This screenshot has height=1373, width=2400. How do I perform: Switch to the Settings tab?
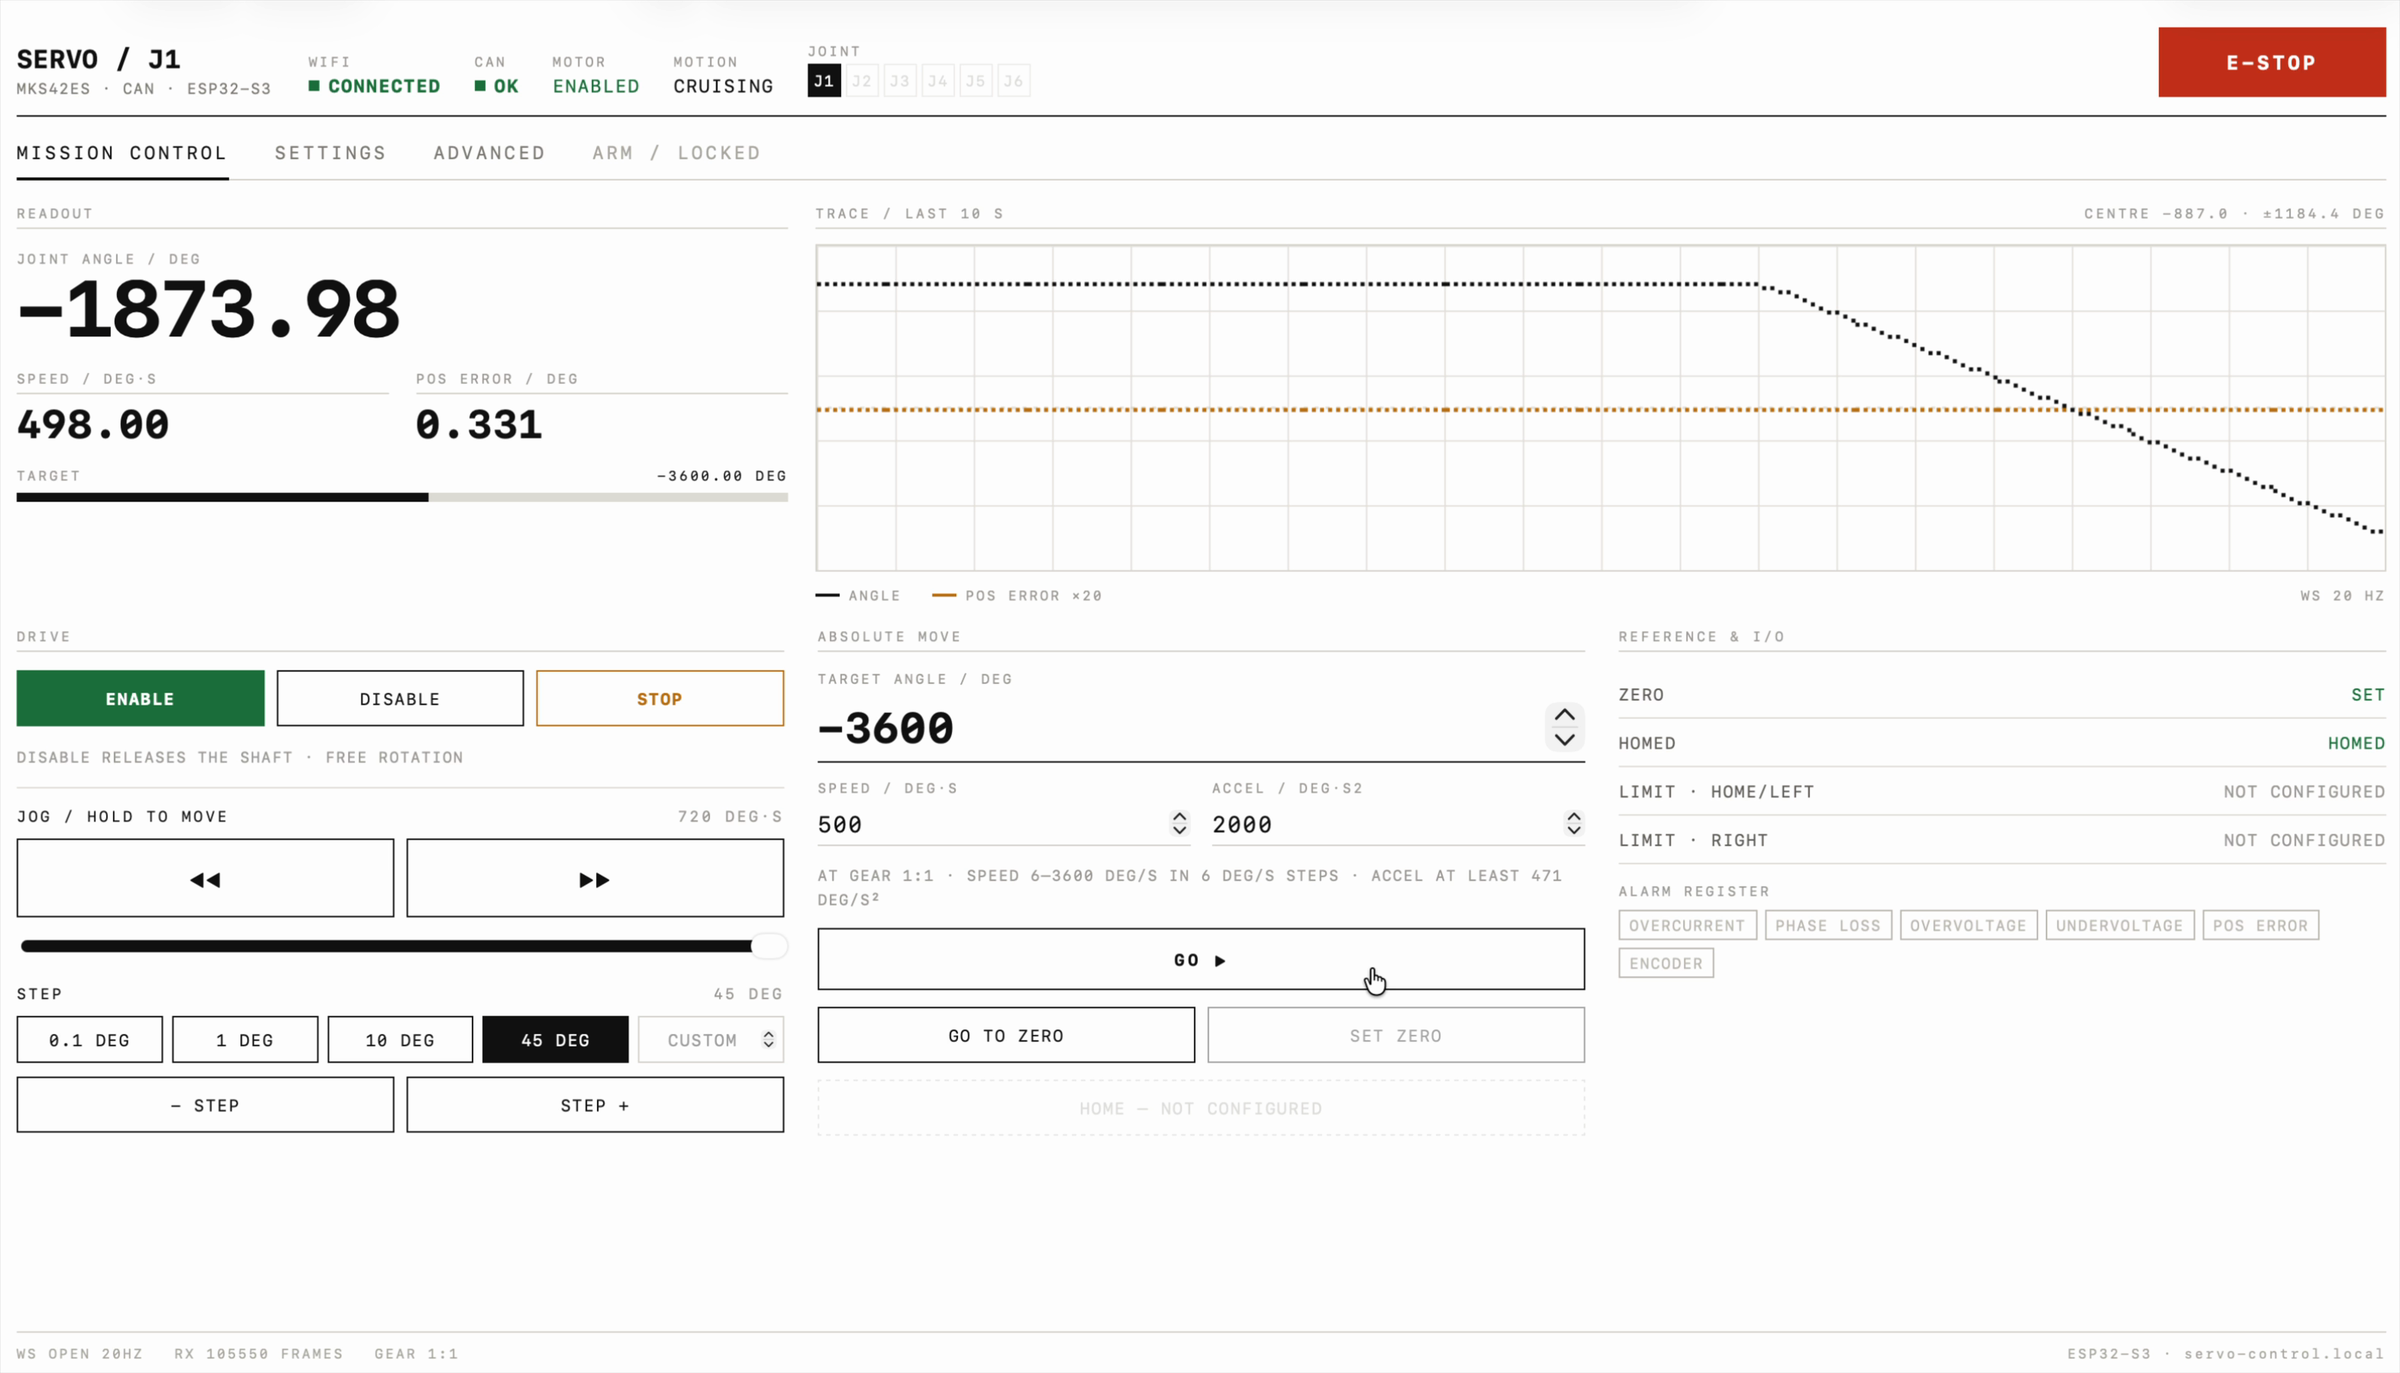click(331, 153)
